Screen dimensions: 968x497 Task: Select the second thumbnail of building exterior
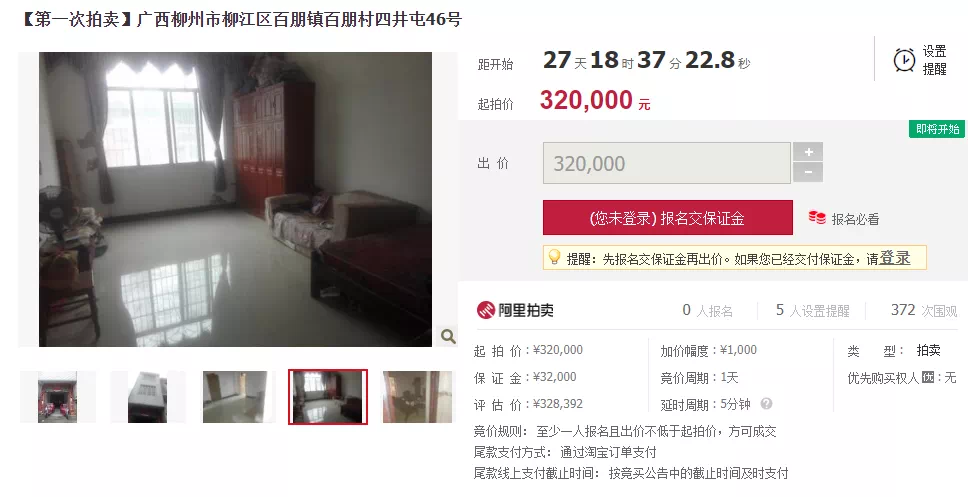148,397
